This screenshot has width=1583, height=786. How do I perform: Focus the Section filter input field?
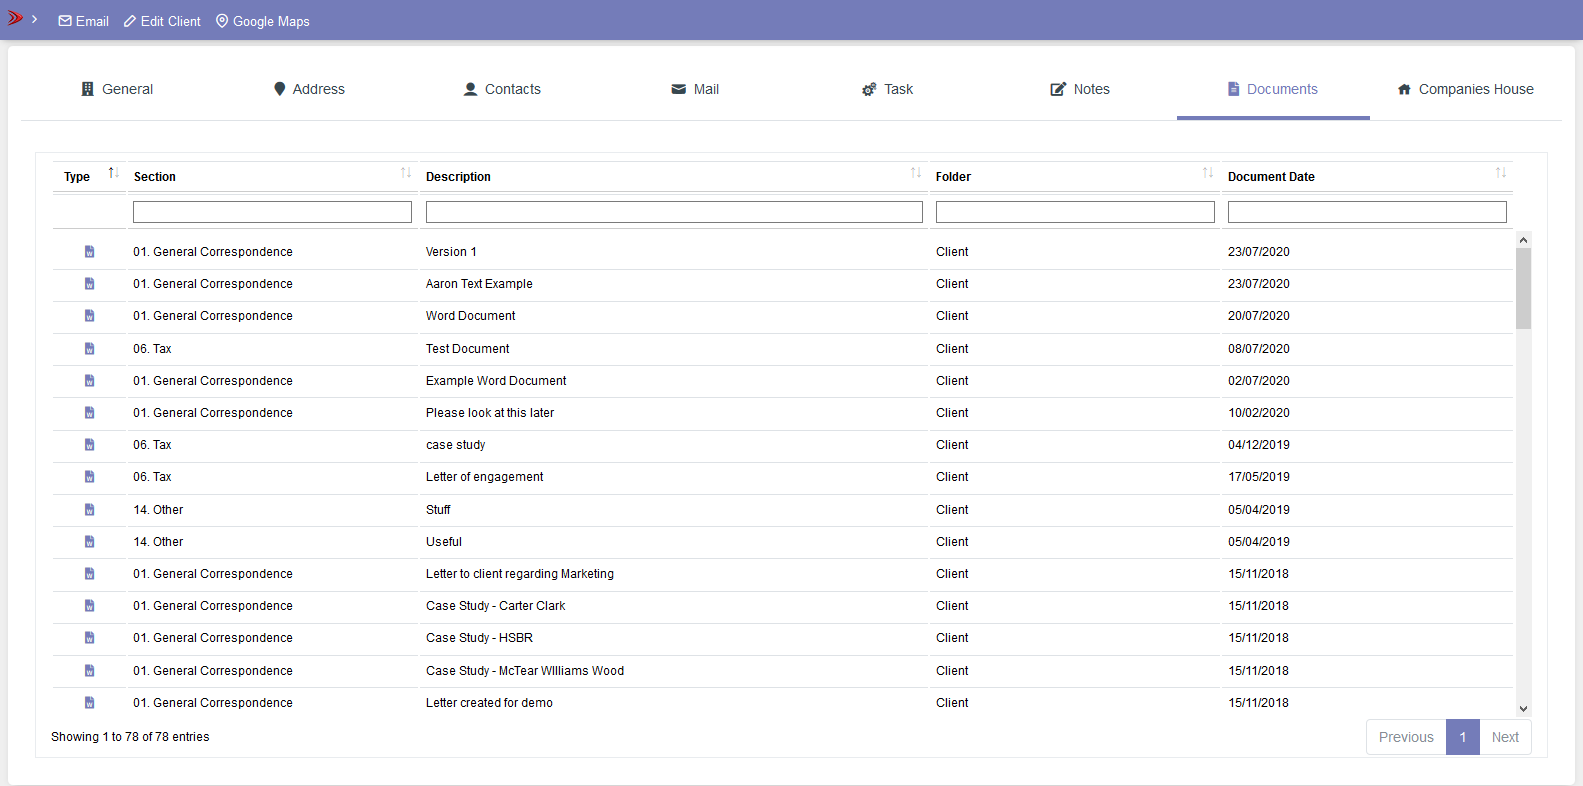pyautogui.click(x=272, y=212)
